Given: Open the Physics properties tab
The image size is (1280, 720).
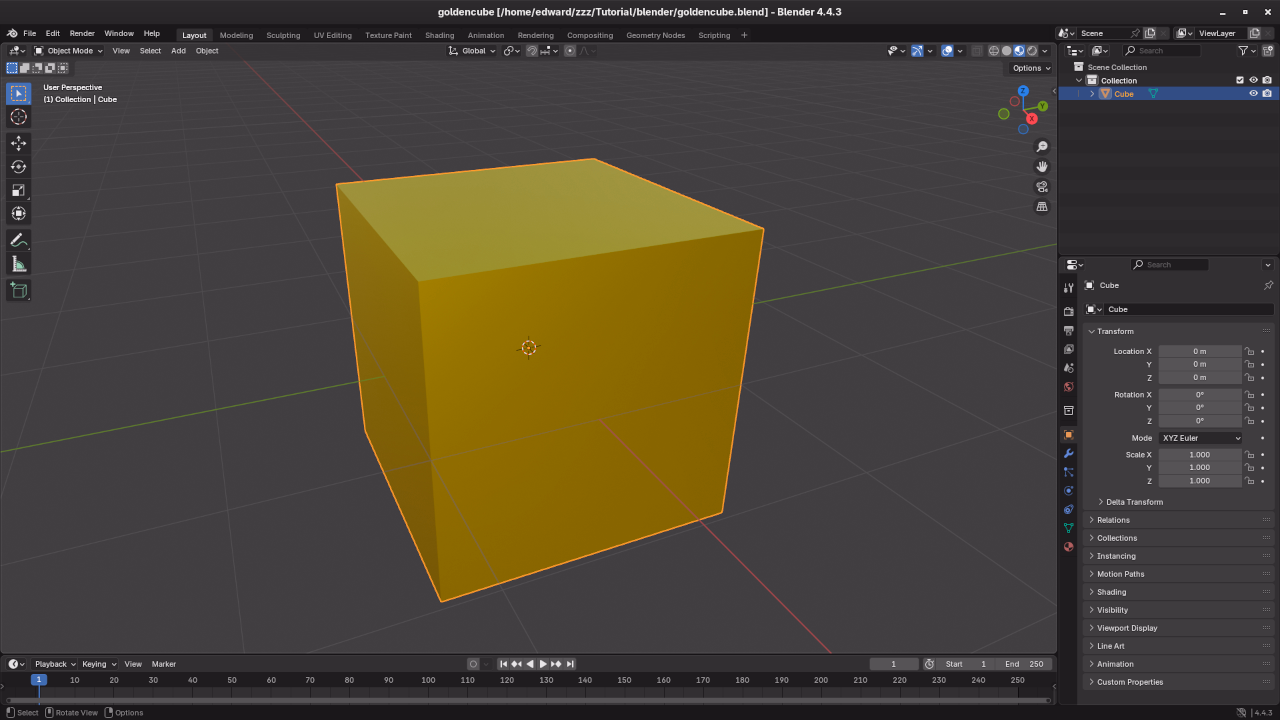Looking at the screenshot, I should click(x=1068, y=491).
